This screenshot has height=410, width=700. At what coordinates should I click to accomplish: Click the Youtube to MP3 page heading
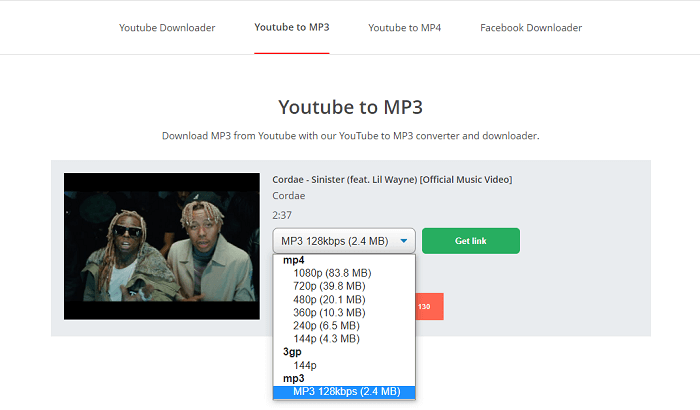[x=350, y=107]
